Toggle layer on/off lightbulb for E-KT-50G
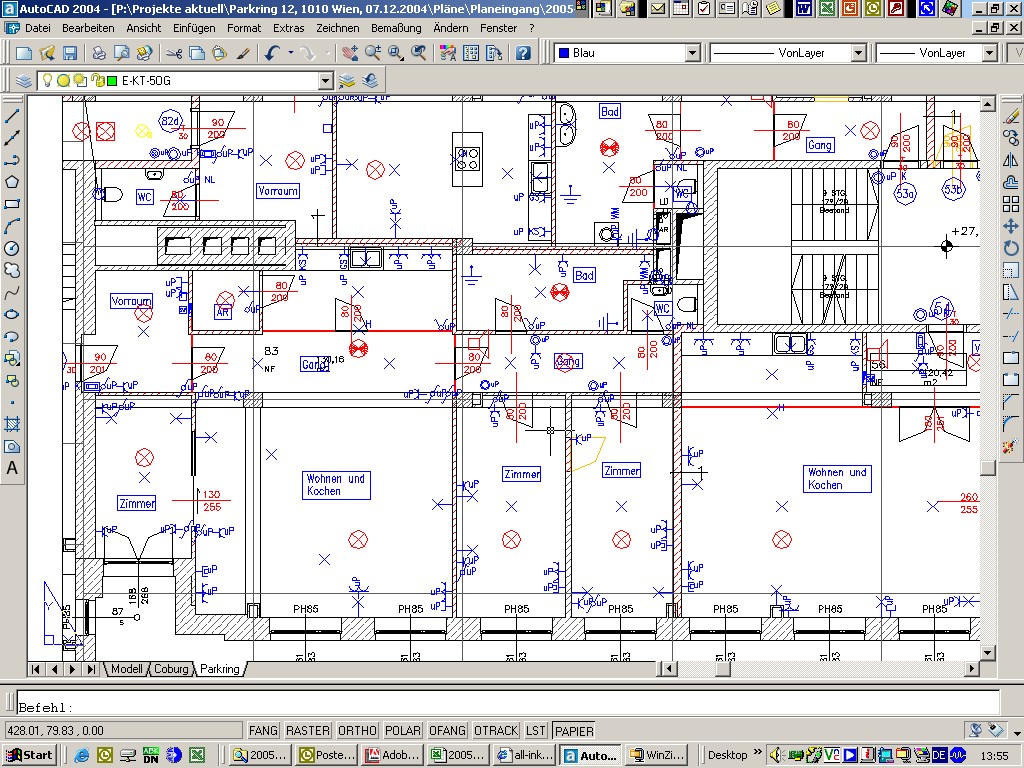The image size is (1024, 768). pyautogui.click(x=47, y=81)
